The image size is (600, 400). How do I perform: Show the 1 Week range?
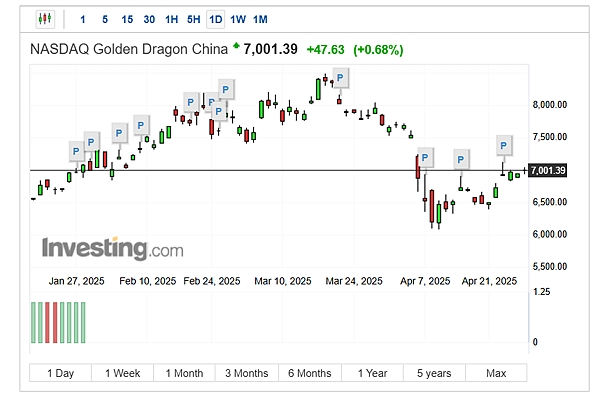pyautogui.click(x=122, y=373)
